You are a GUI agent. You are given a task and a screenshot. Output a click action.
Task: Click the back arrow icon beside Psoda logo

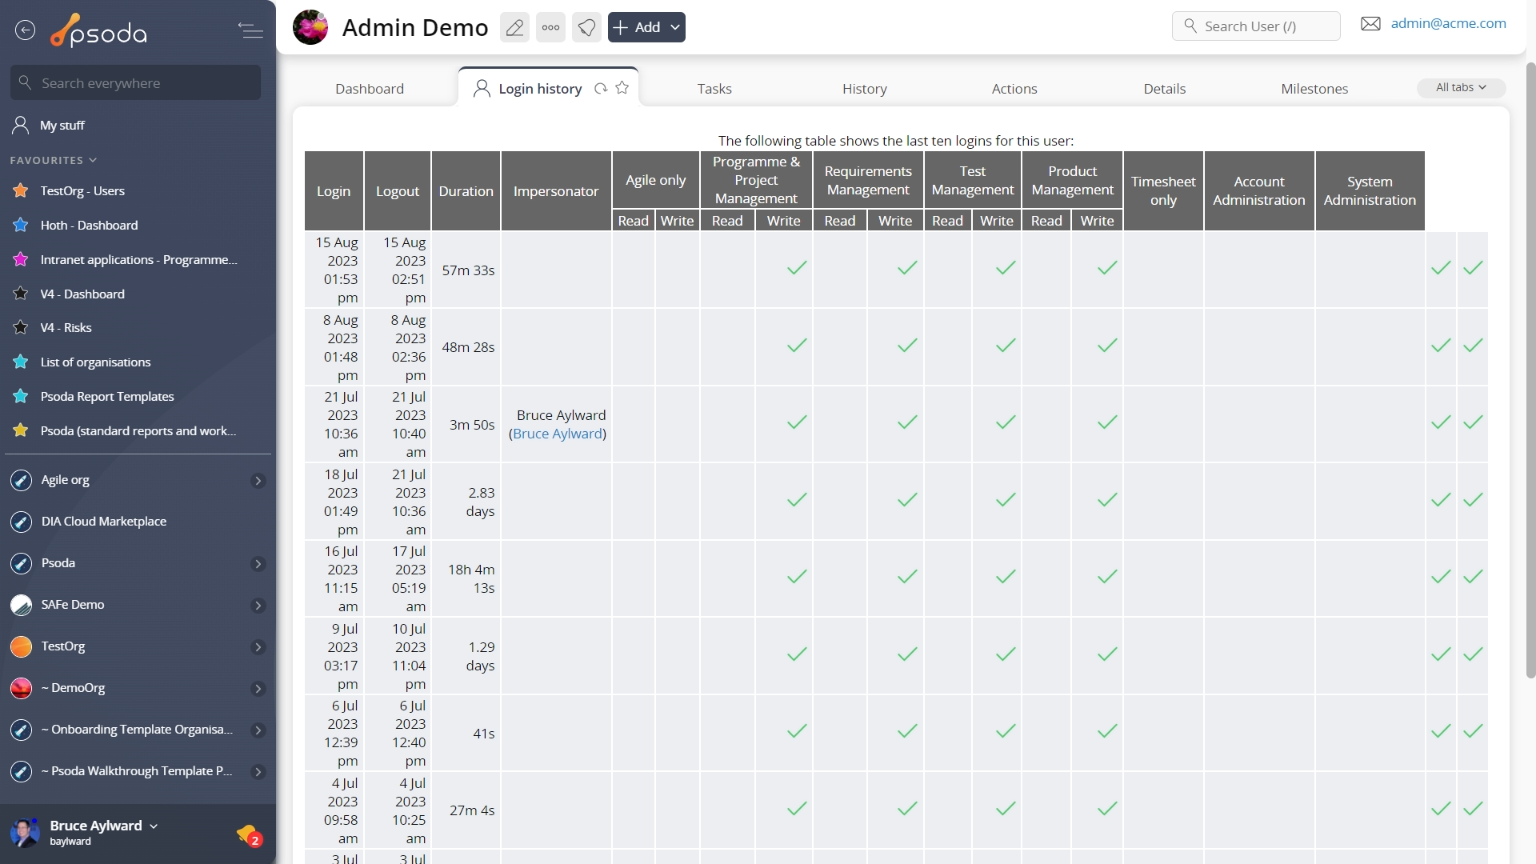coord(25,31)
